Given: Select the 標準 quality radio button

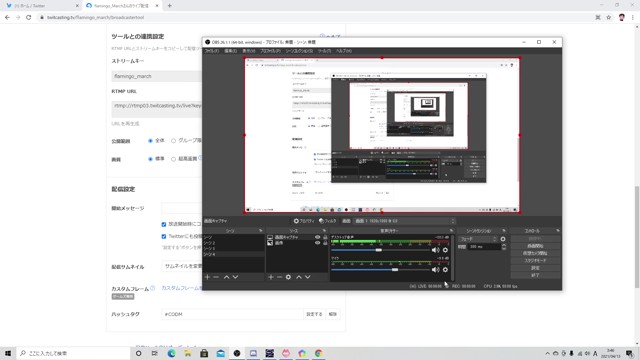Looking at the screenshot, I should (x=150, y=159).
